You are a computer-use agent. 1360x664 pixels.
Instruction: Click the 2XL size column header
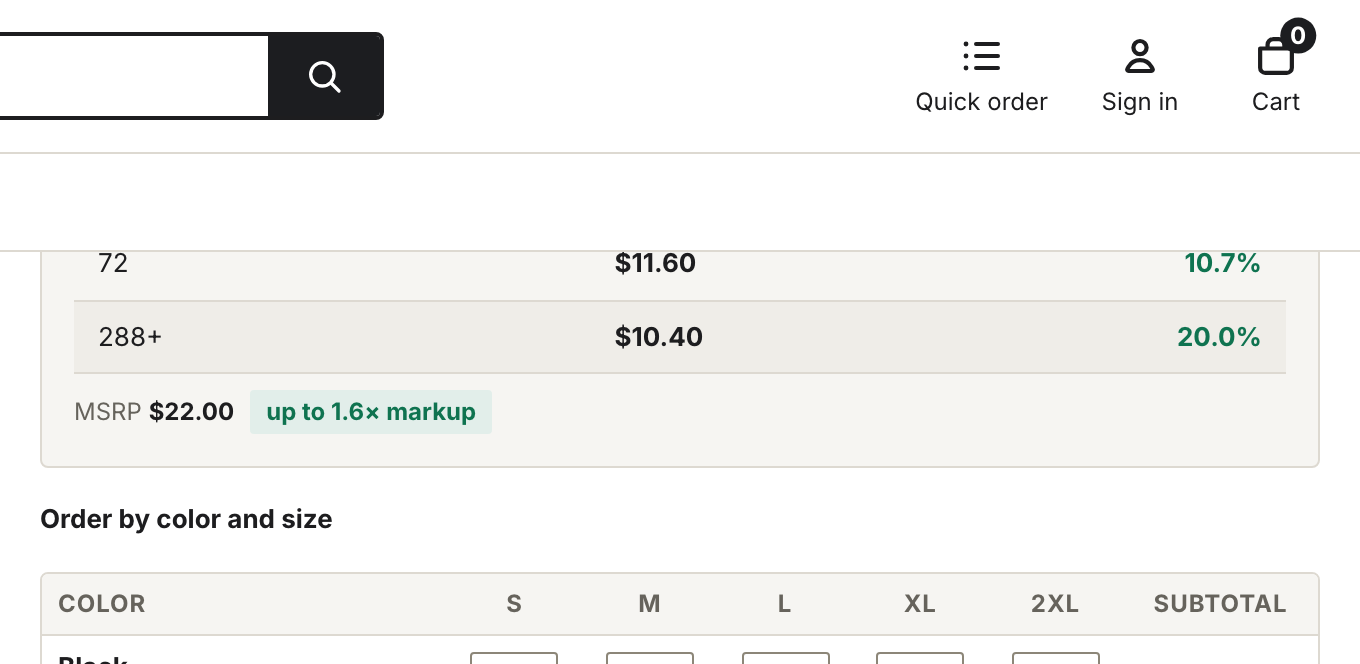click(1055, 604)
